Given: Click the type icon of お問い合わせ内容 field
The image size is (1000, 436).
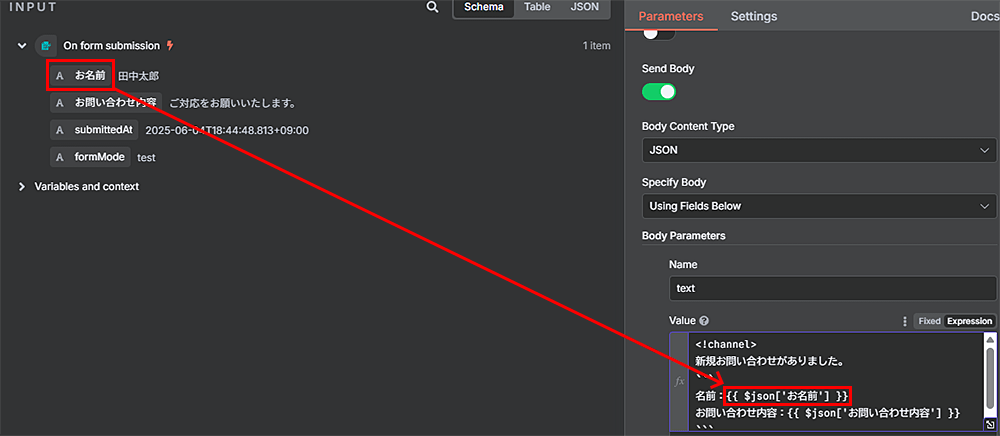Looking at the screenshot, I should [60, 103].
